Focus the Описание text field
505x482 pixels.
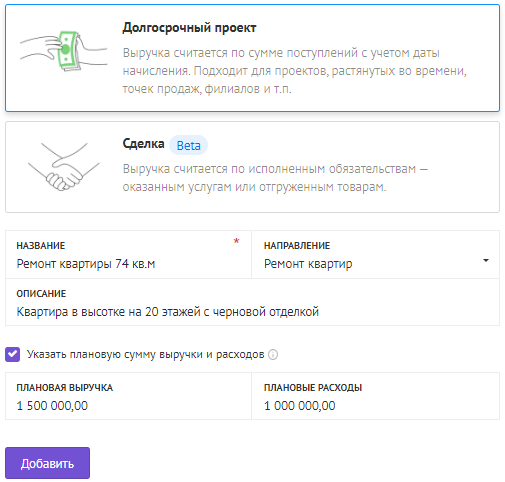tap(252, 302)
